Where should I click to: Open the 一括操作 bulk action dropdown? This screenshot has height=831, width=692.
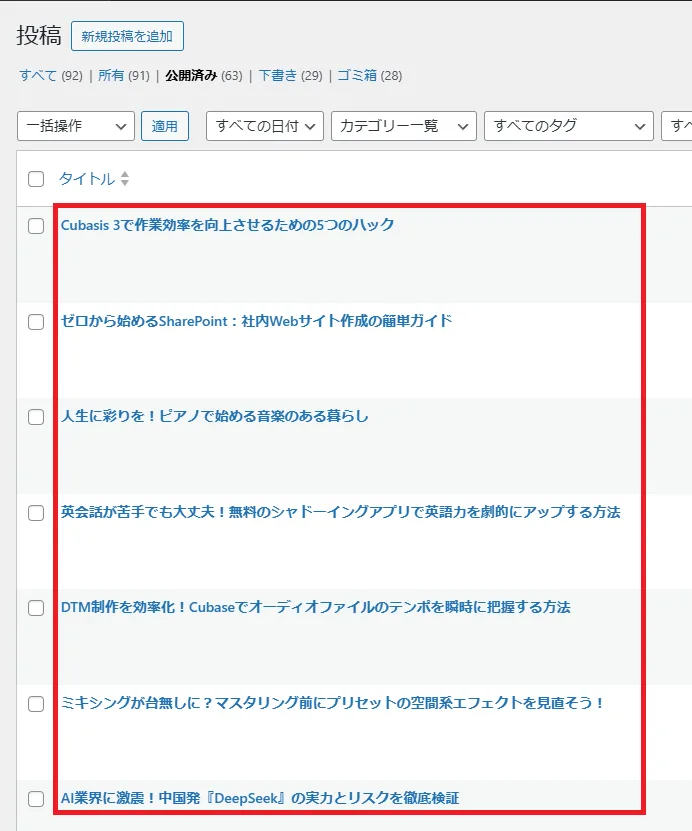pos(76,126)
